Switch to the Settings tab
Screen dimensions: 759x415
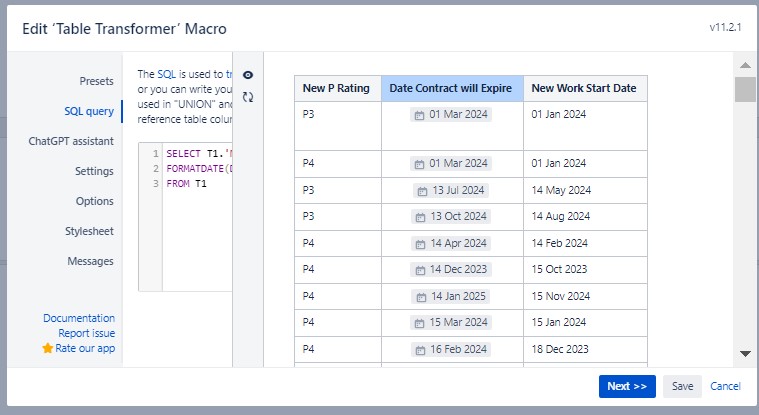click(94, 171)
